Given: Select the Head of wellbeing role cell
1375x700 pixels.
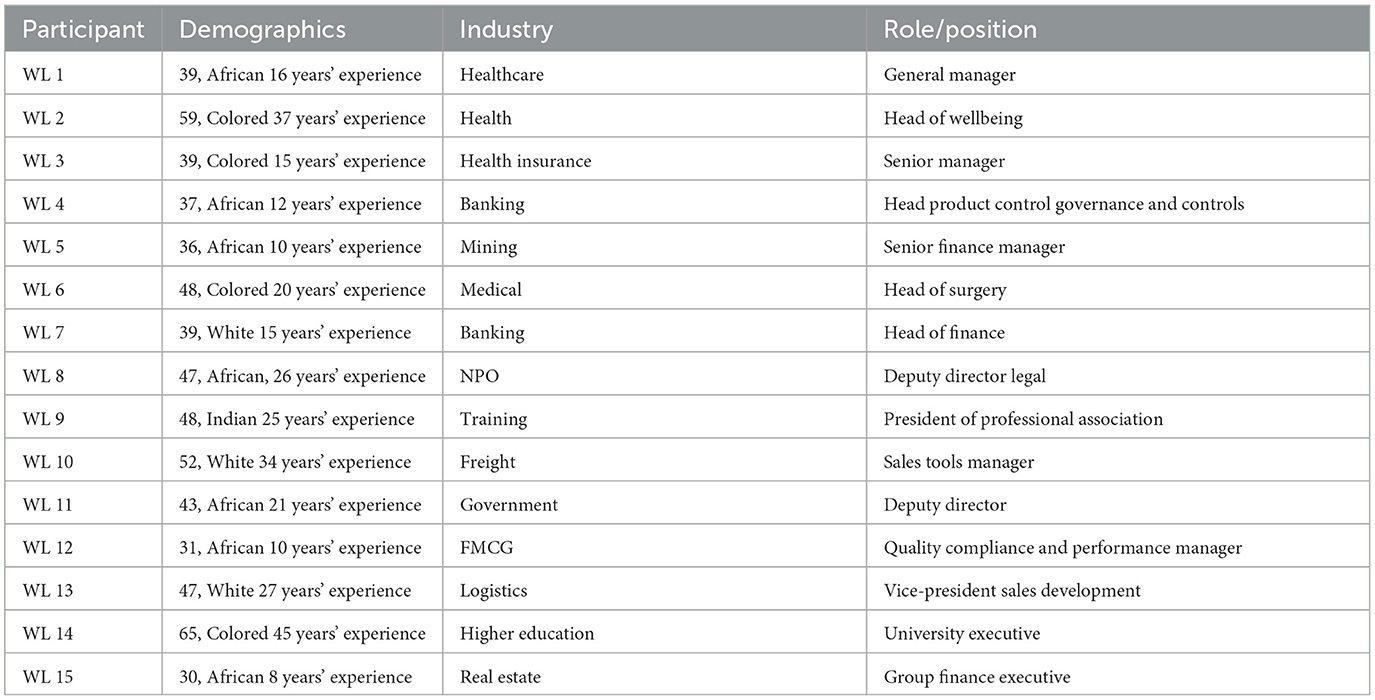Looking at the screenshot, I should point(953,118).
